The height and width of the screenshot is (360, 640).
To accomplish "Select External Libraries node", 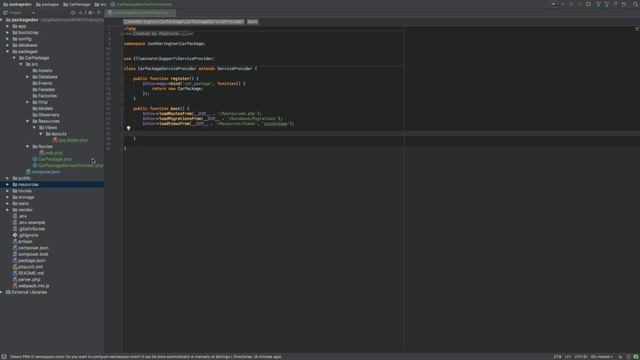I will 26,292.
